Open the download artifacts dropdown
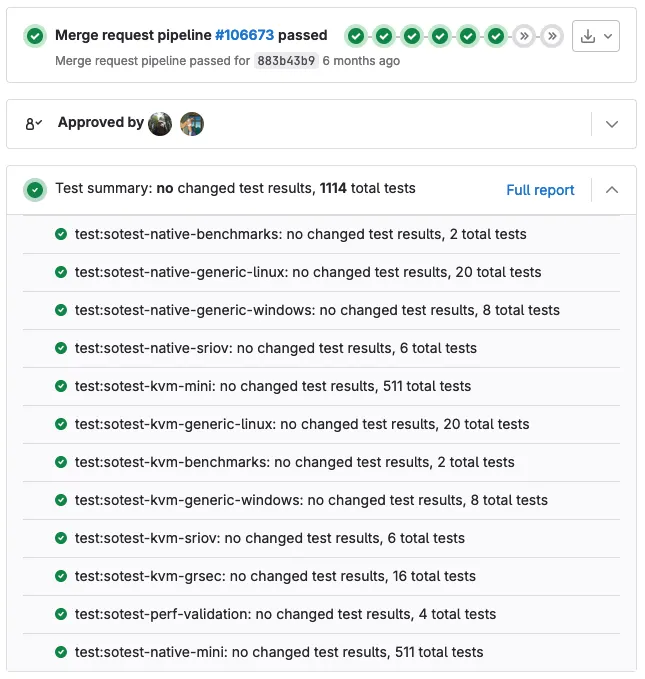The height and width of the screenshot is (679, 645). (x=596, y=36)
